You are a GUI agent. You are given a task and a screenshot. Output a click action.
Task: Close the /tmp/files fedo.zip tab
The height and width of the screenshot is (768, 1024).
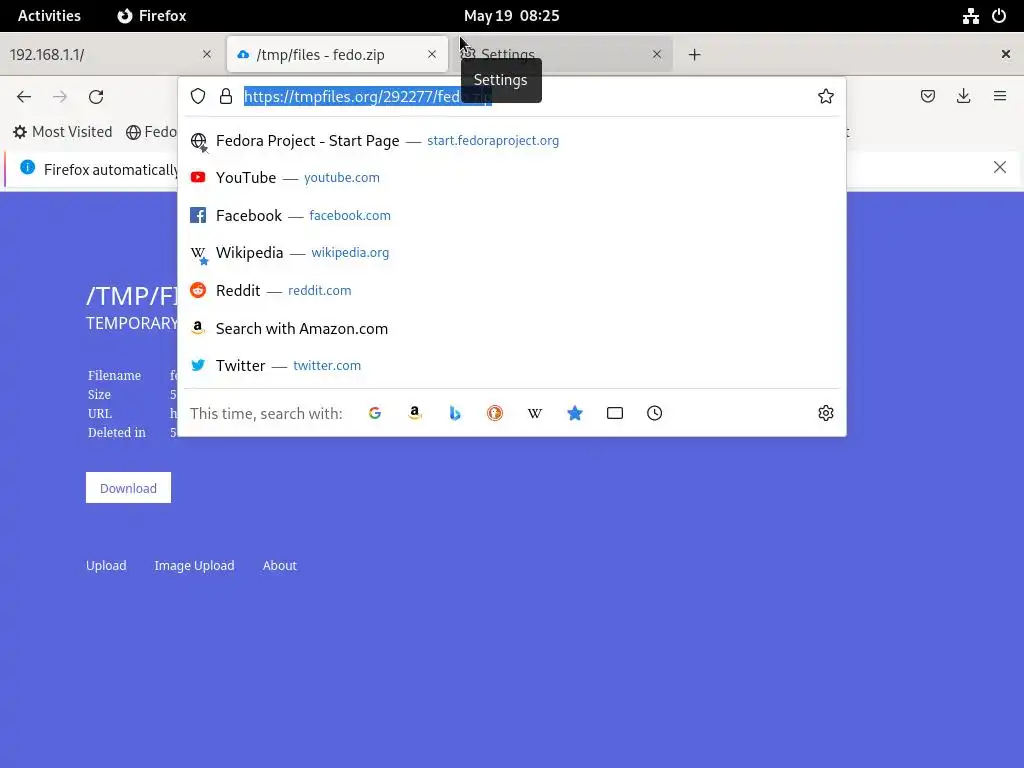pyautogui.click(x=432, y=54)
